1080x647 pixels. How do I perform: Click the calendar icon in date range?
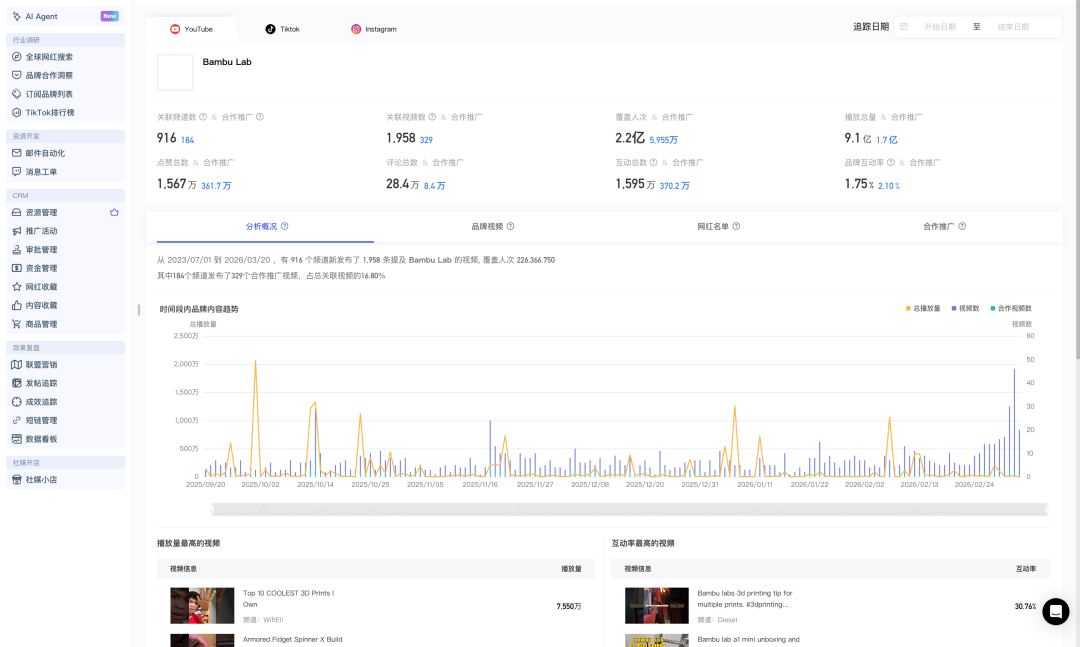click(x=904, y=27)
